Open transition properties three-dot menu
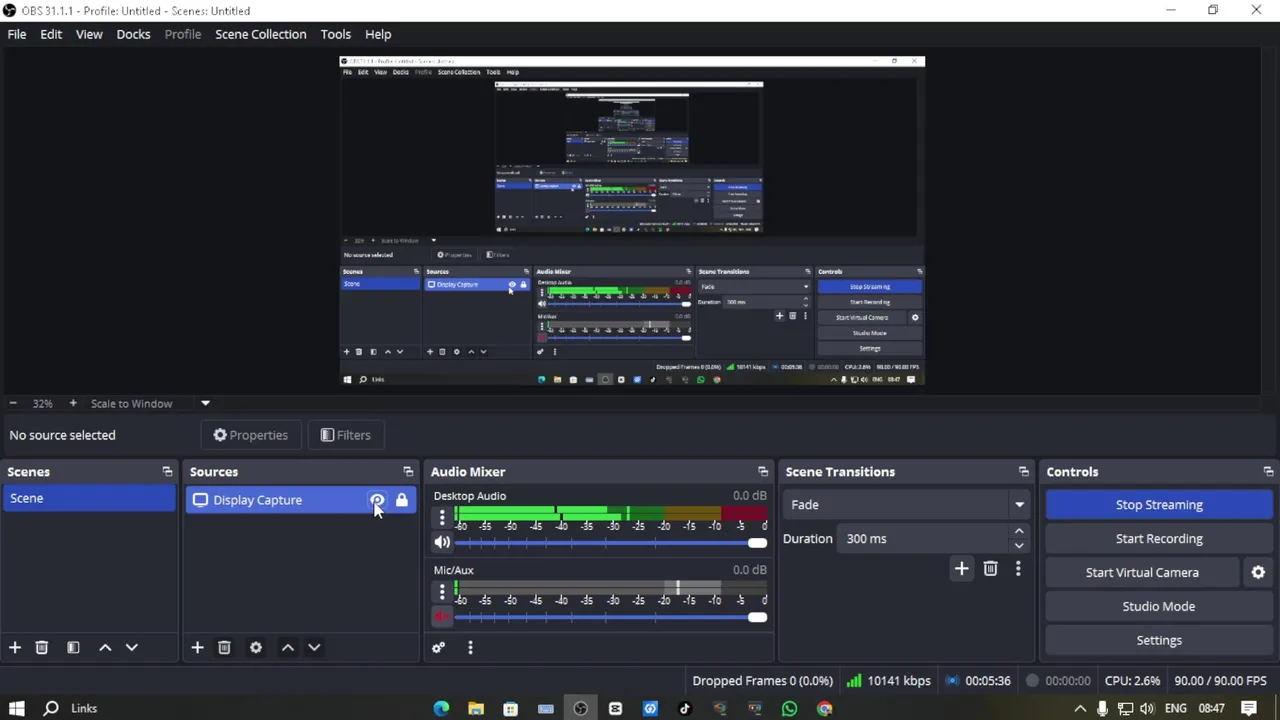 click(1018, 569)
